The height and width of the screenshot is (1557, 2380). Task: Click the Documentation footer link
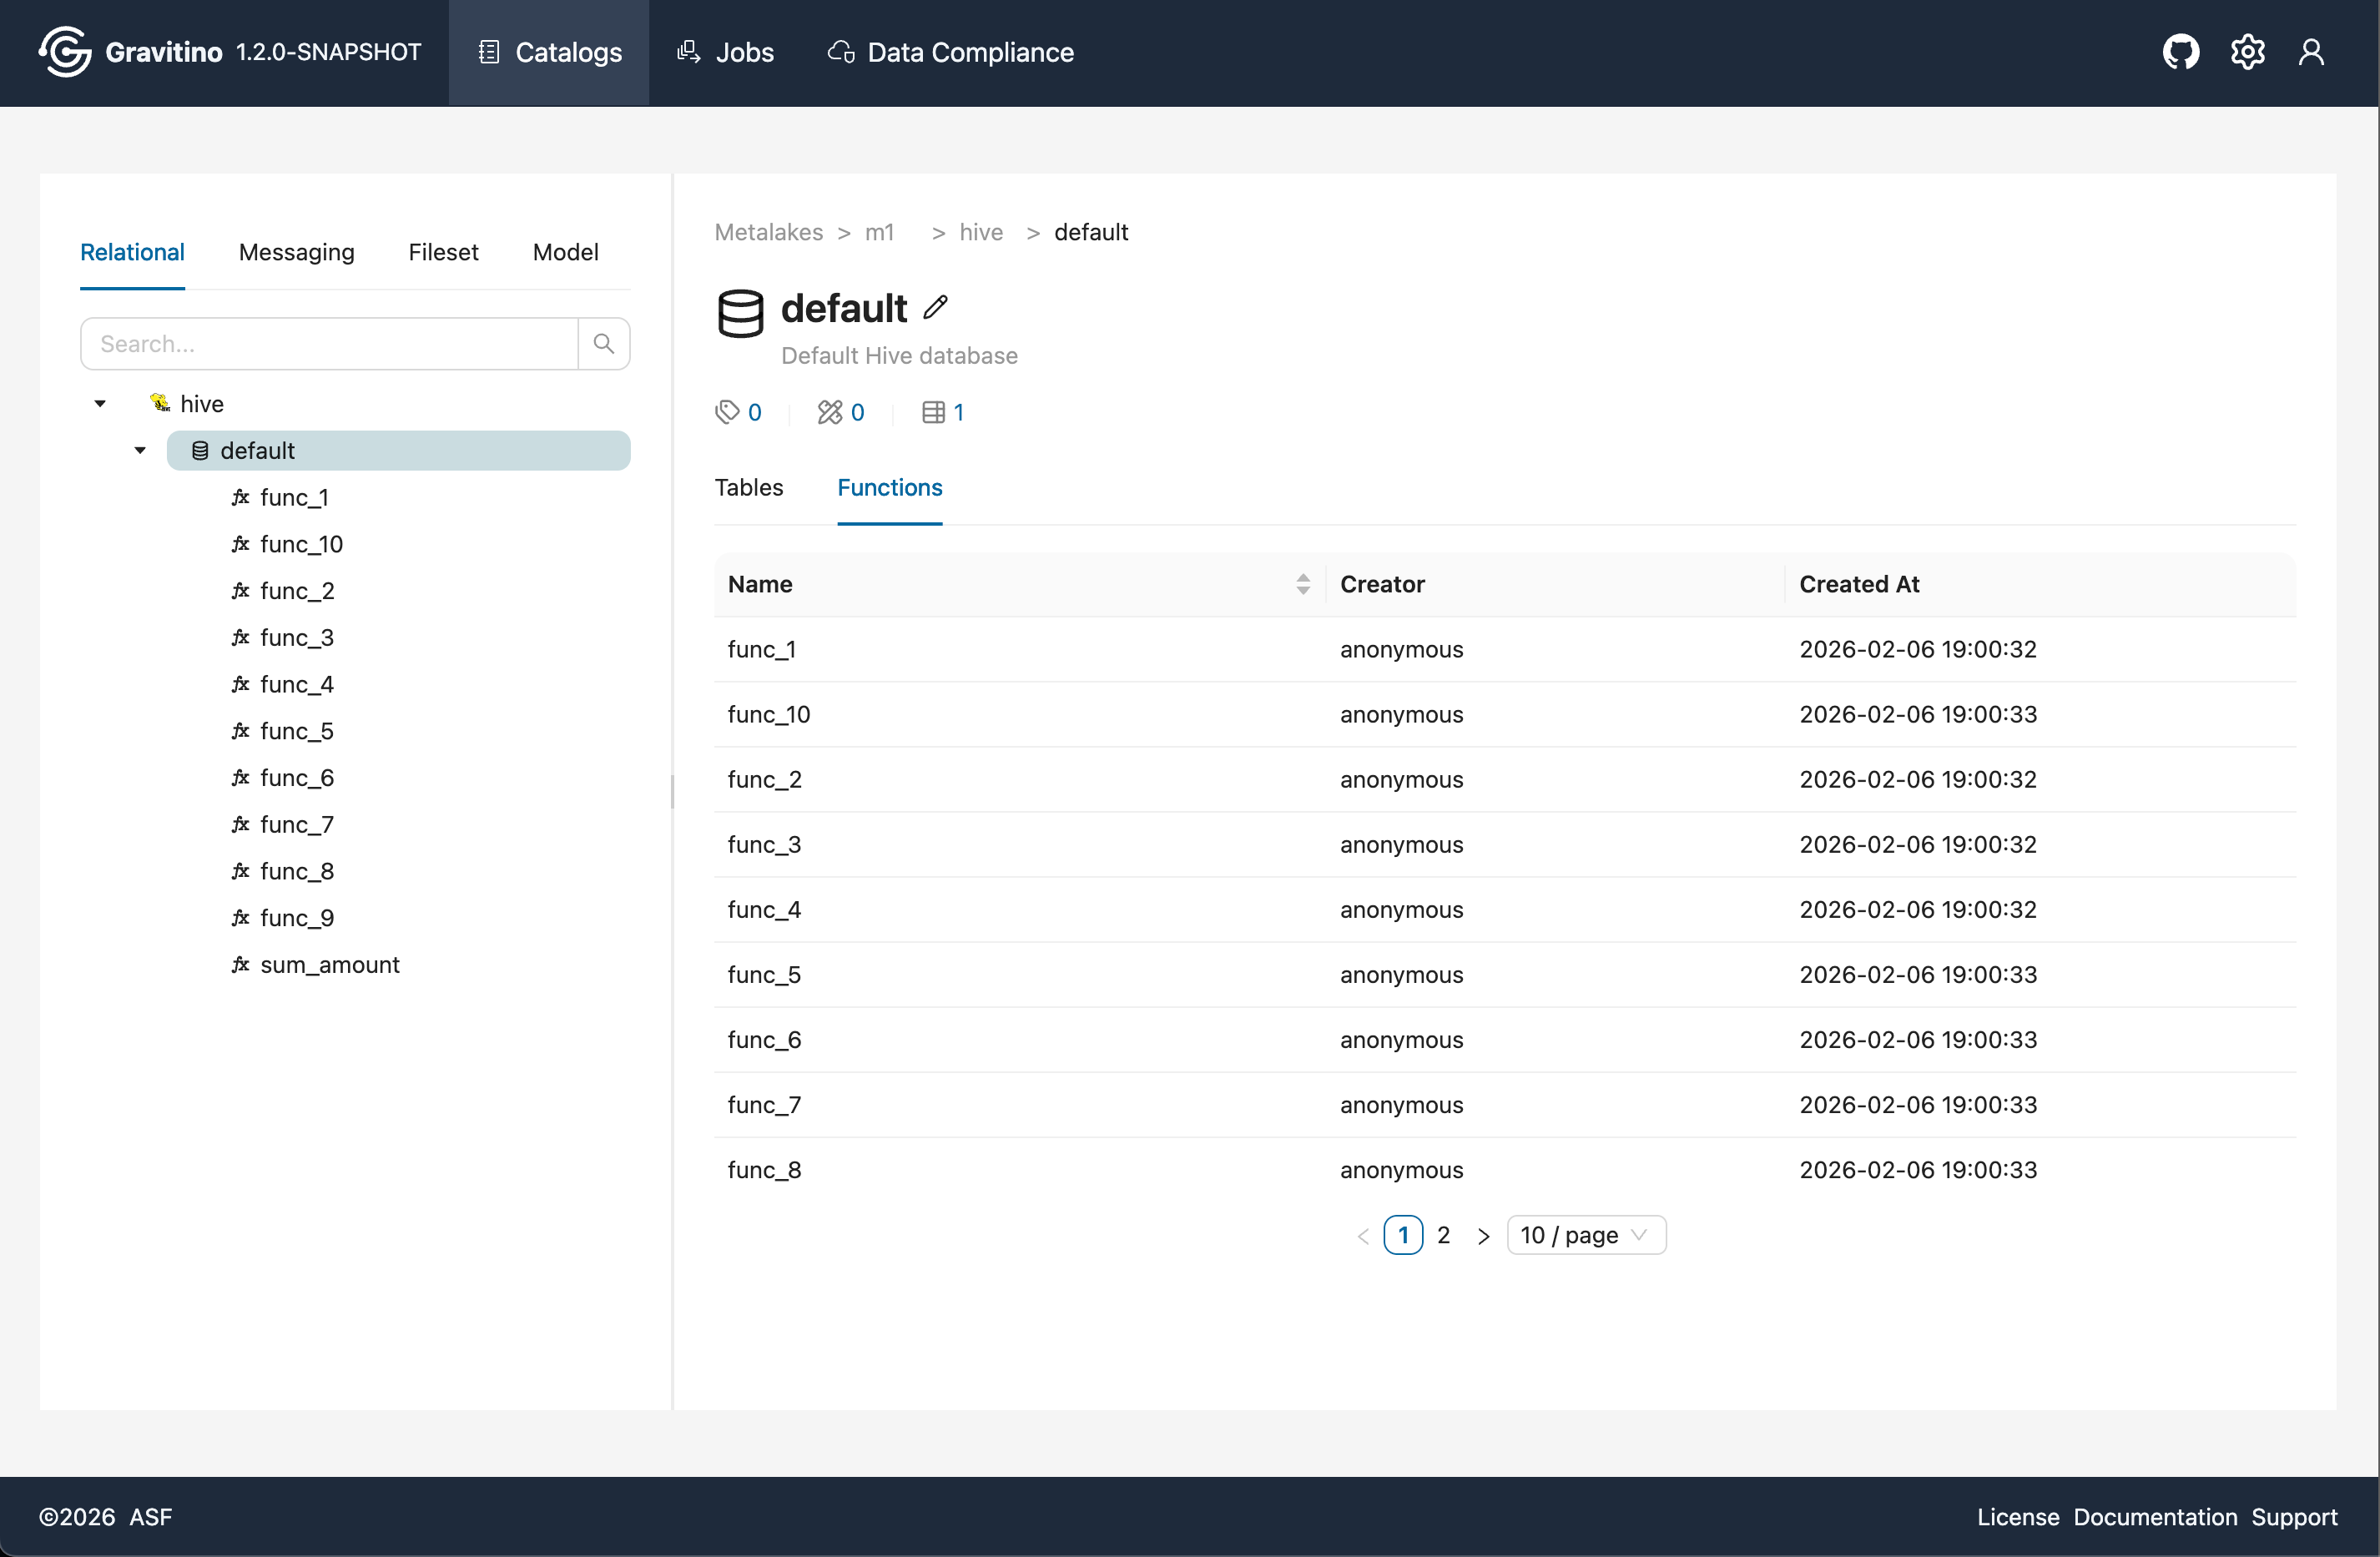click(2154, 1517)
